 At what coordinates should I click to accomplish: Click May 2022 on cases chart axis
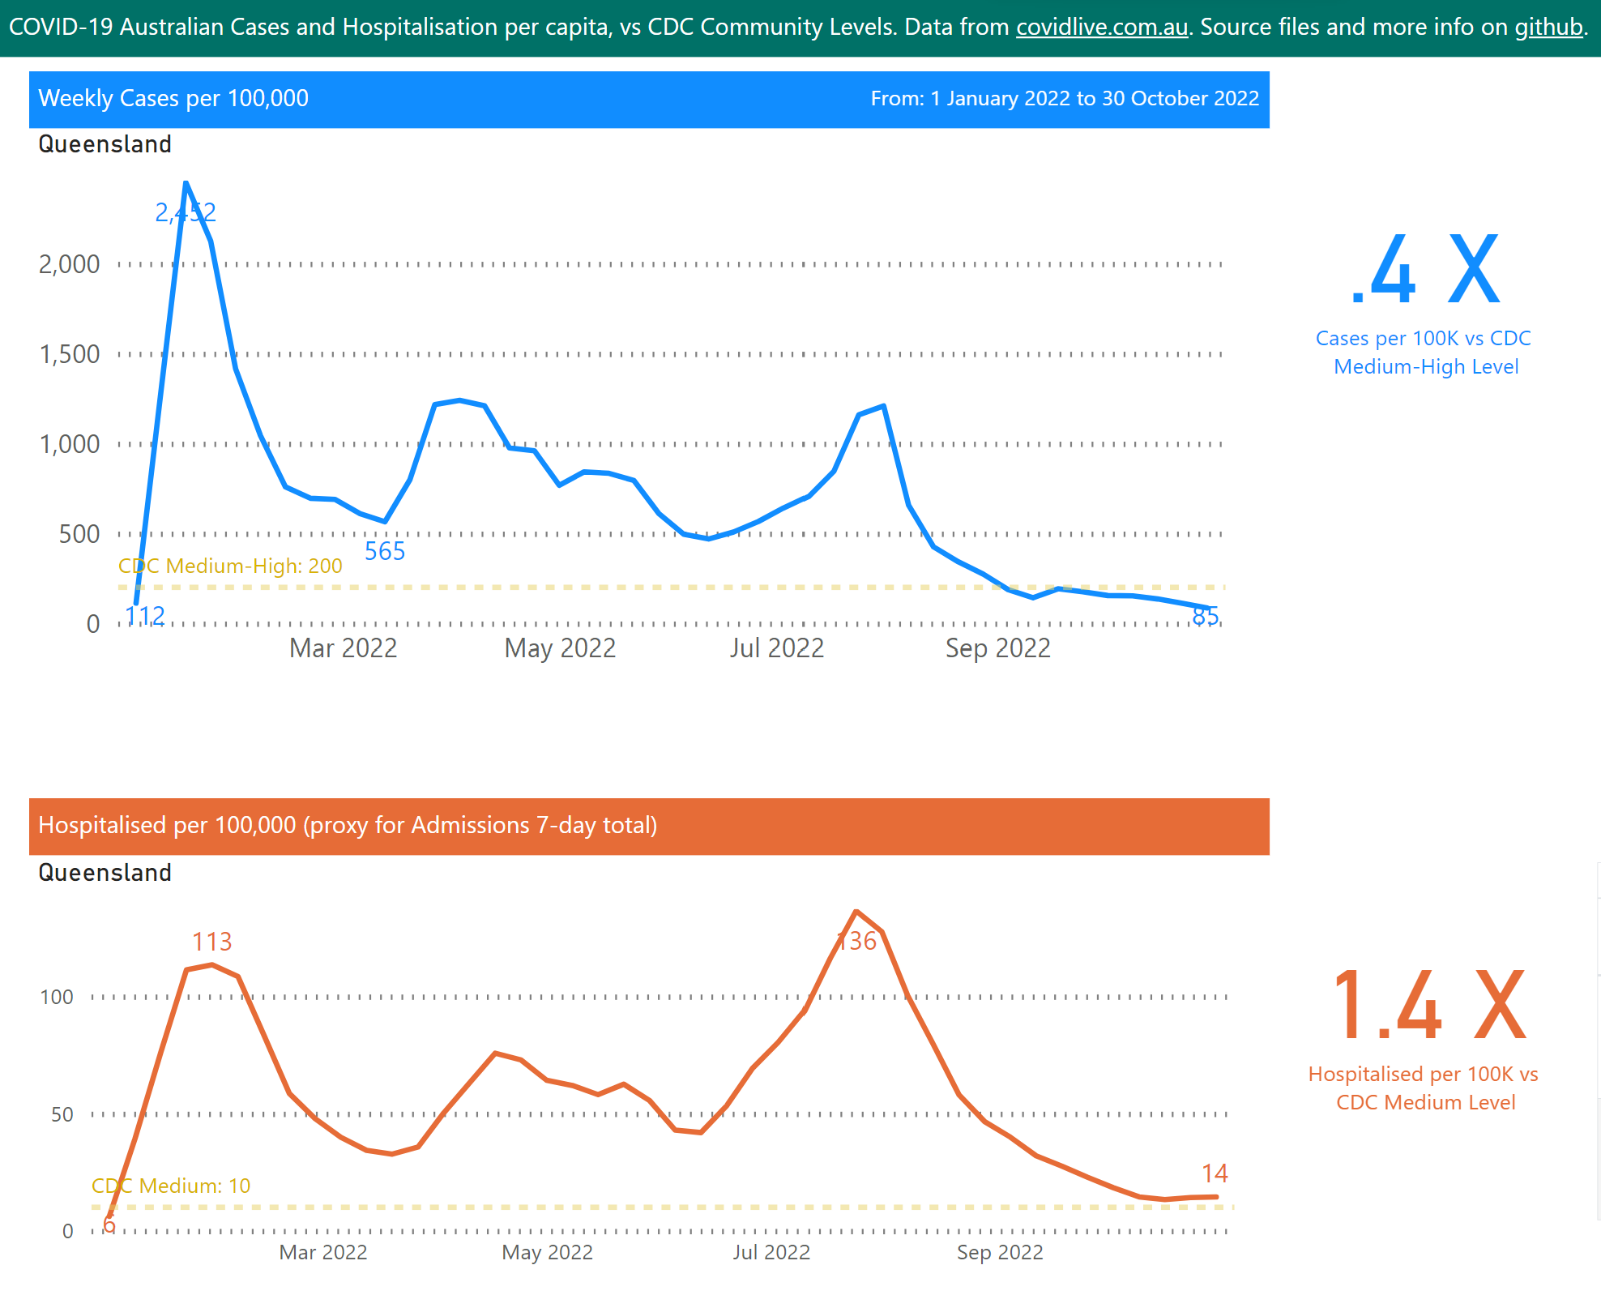click(x=560, y=648)
